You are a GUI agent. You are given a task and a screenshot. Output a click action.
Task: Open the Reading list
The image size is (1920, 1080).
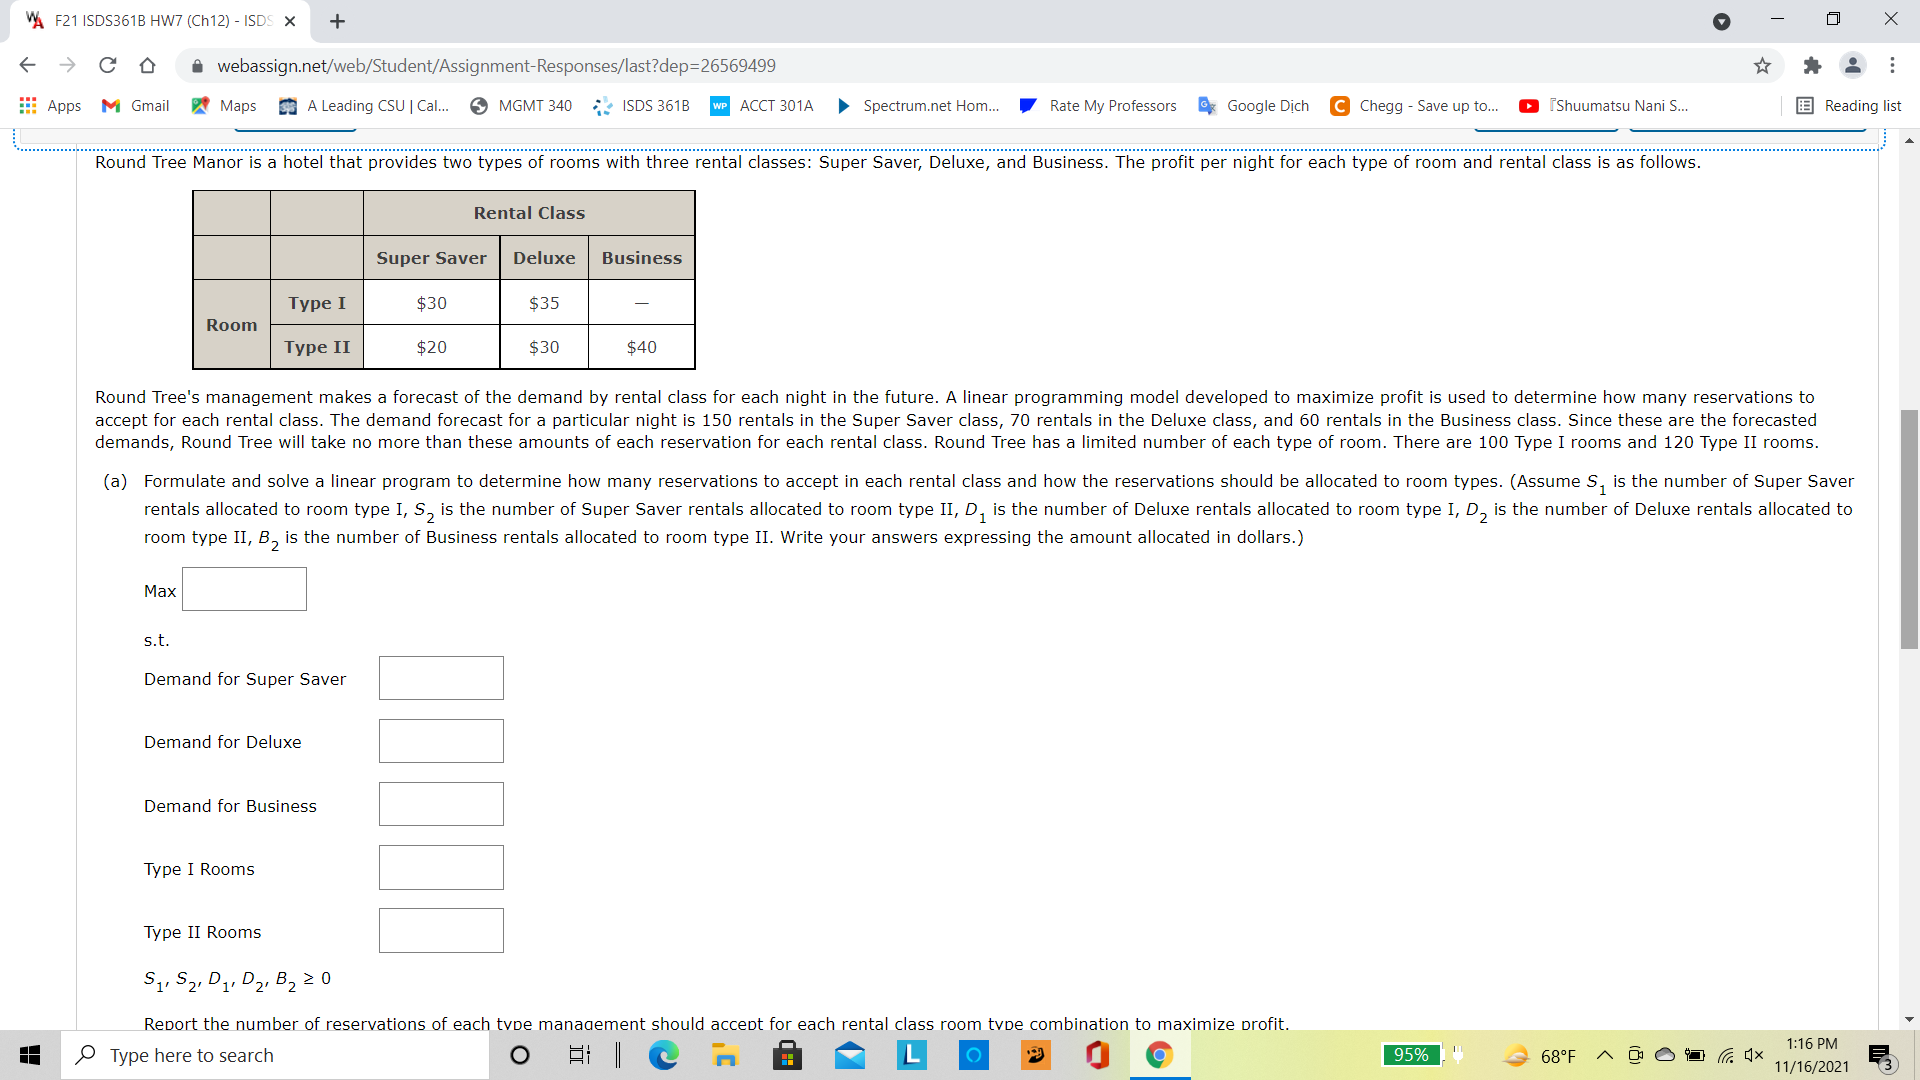pos(1848,105)
